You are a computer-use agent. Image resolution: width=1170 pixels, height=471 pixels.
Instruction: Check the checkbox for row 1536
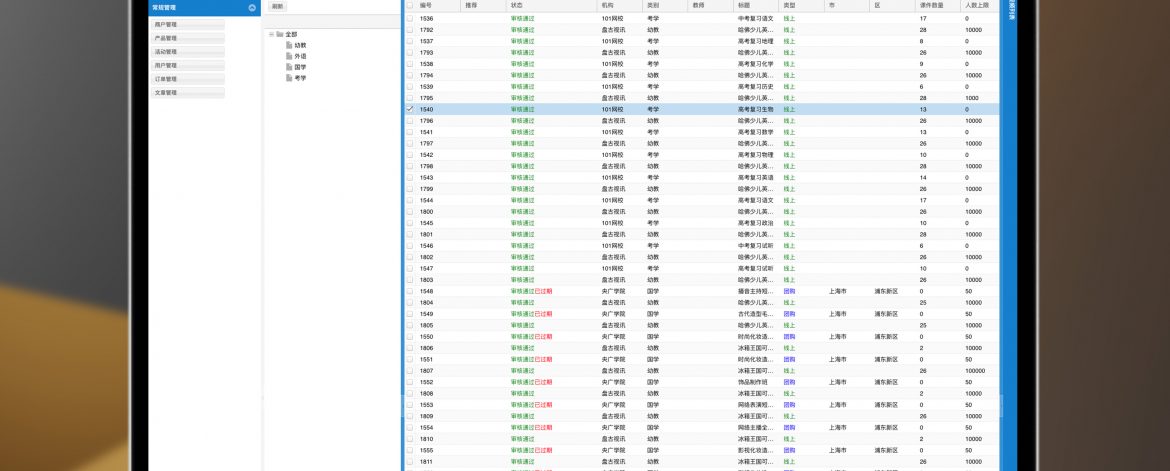tap(410, 18)
